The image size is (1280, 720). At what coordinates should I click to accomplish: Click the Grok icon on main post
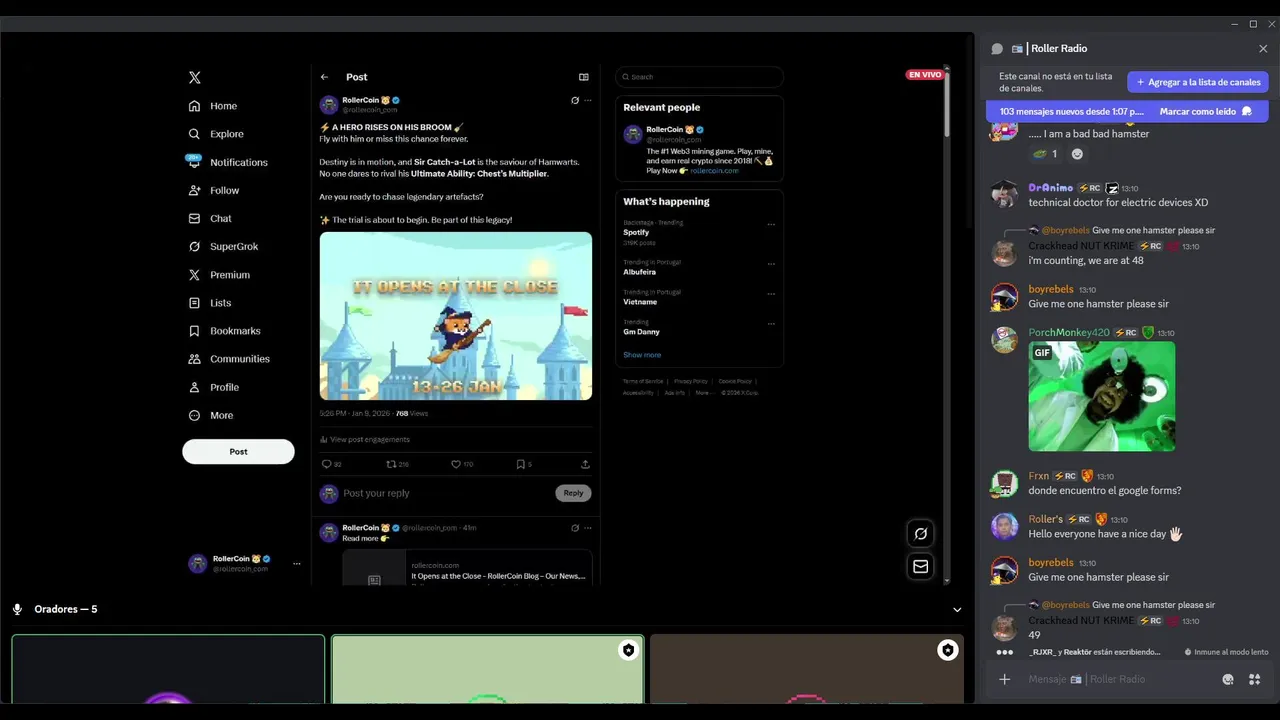(575, 100)
